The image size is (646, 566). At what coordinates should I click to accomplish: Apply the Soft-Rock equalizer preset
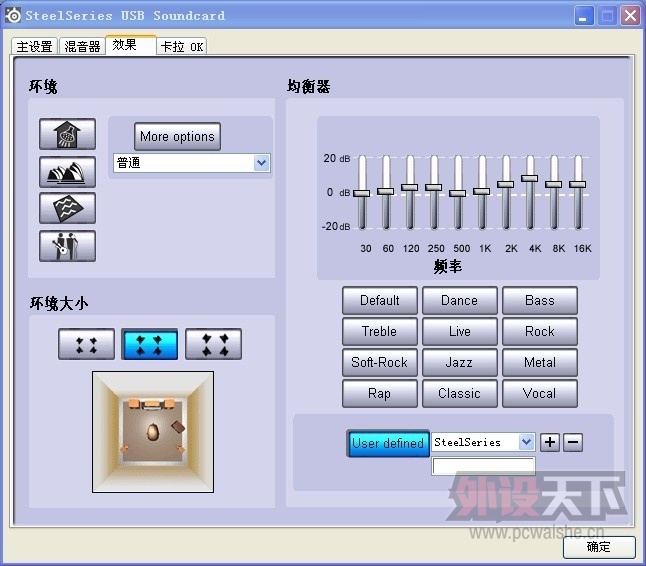(x=379, y=363)
